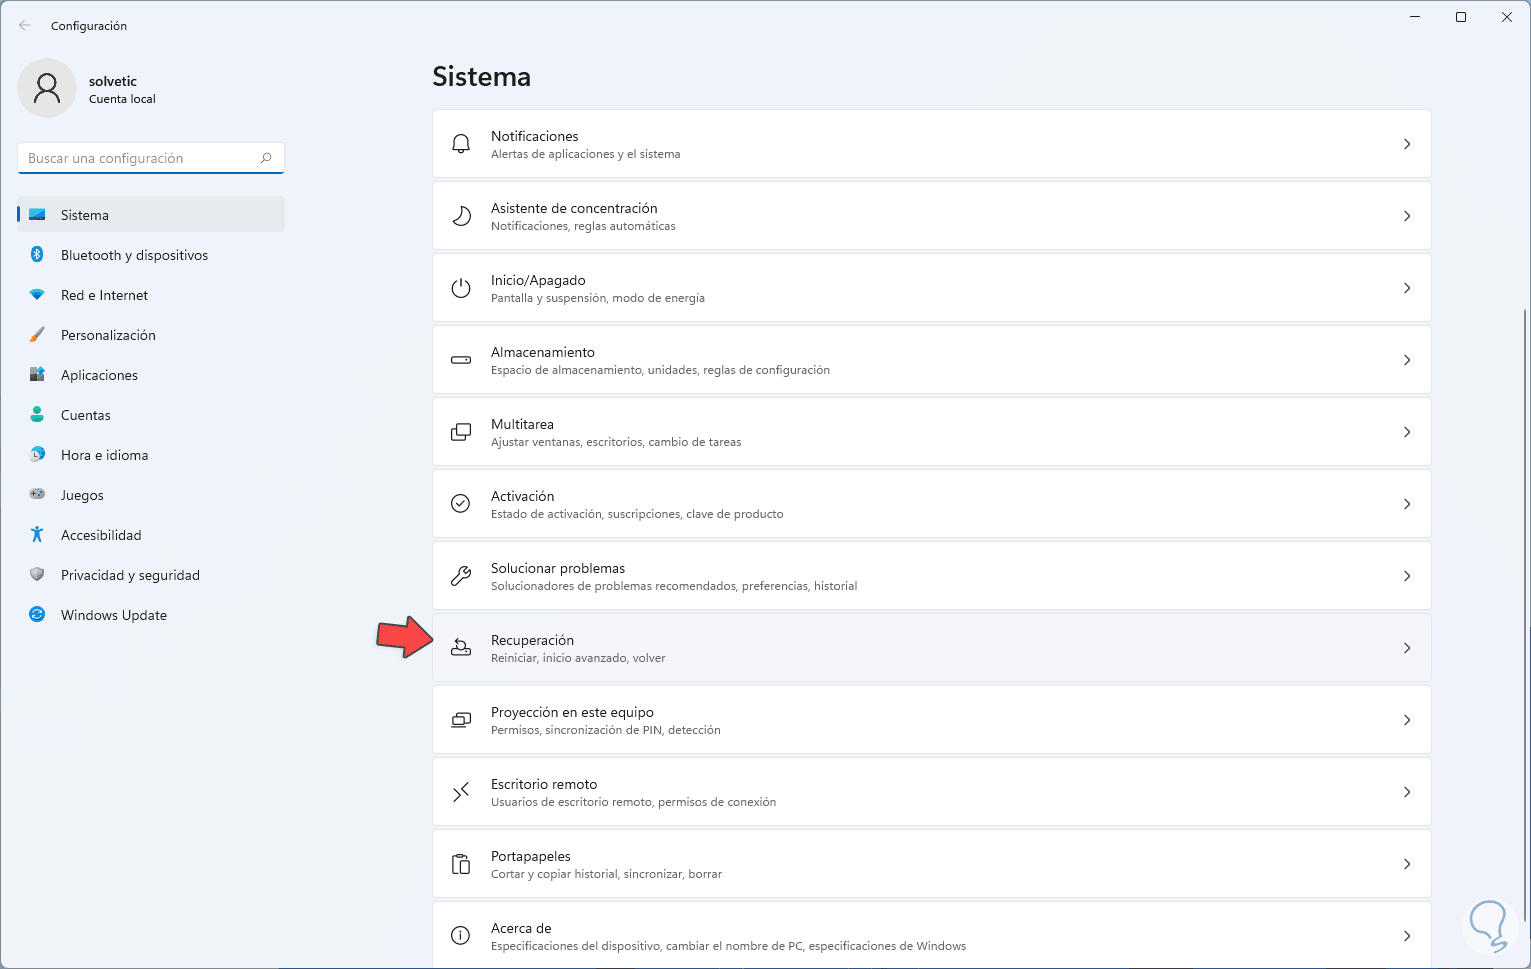
Task: Go to Privacidad y seguridad
Action: pyautogui.click(x=130, y=575)
